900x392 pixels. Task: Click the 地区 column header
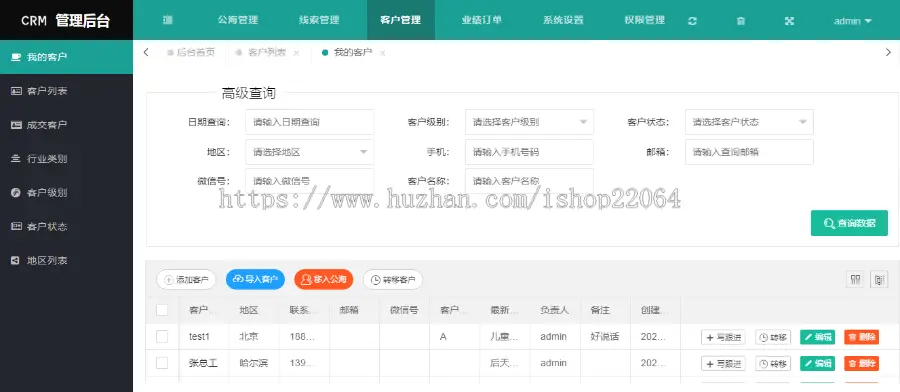[x=254, y=311]
